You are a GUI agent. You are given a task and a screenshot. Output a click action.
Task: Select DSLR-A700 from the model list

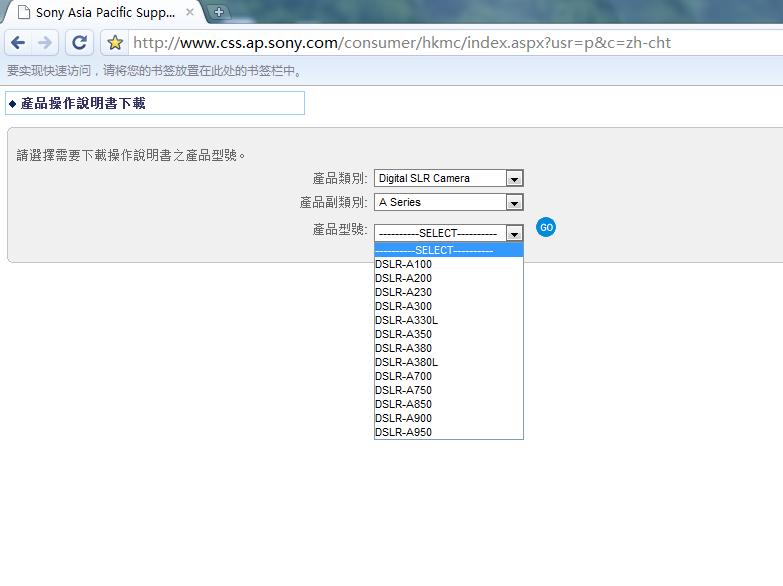click(448, 376)
